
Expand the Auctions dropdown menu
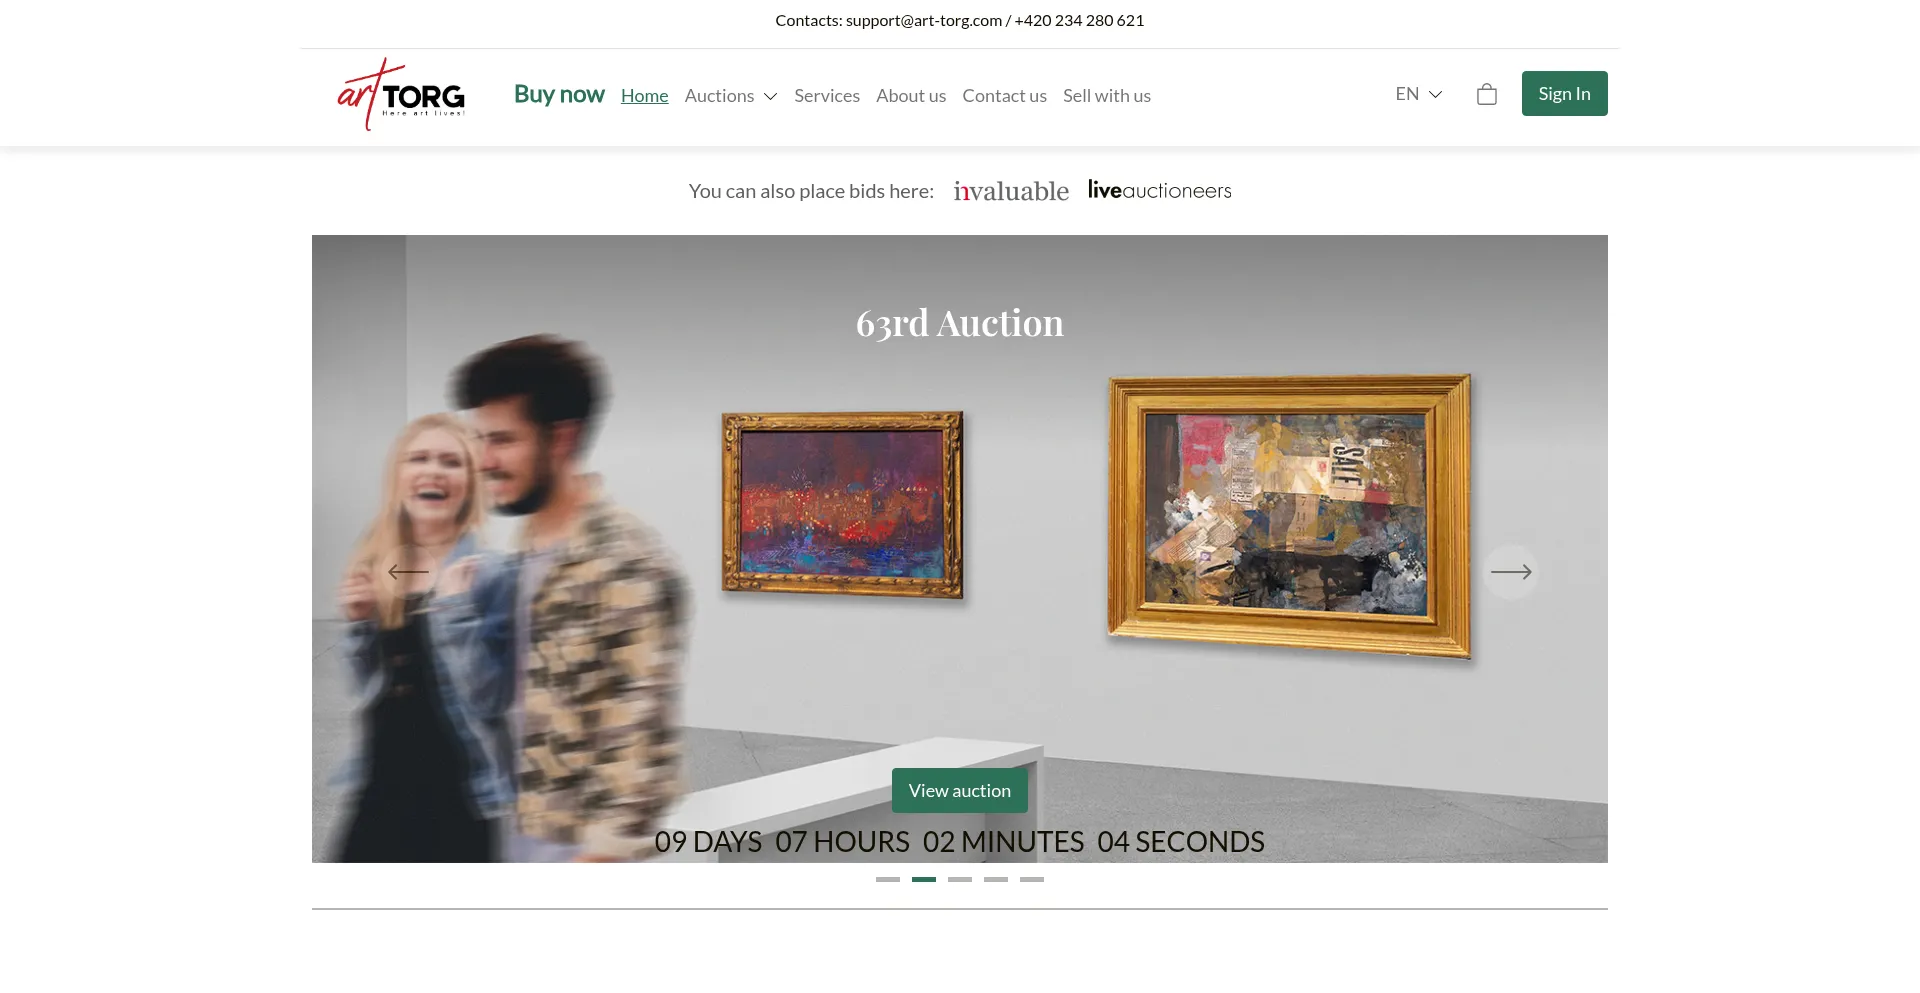coord(731,96)
